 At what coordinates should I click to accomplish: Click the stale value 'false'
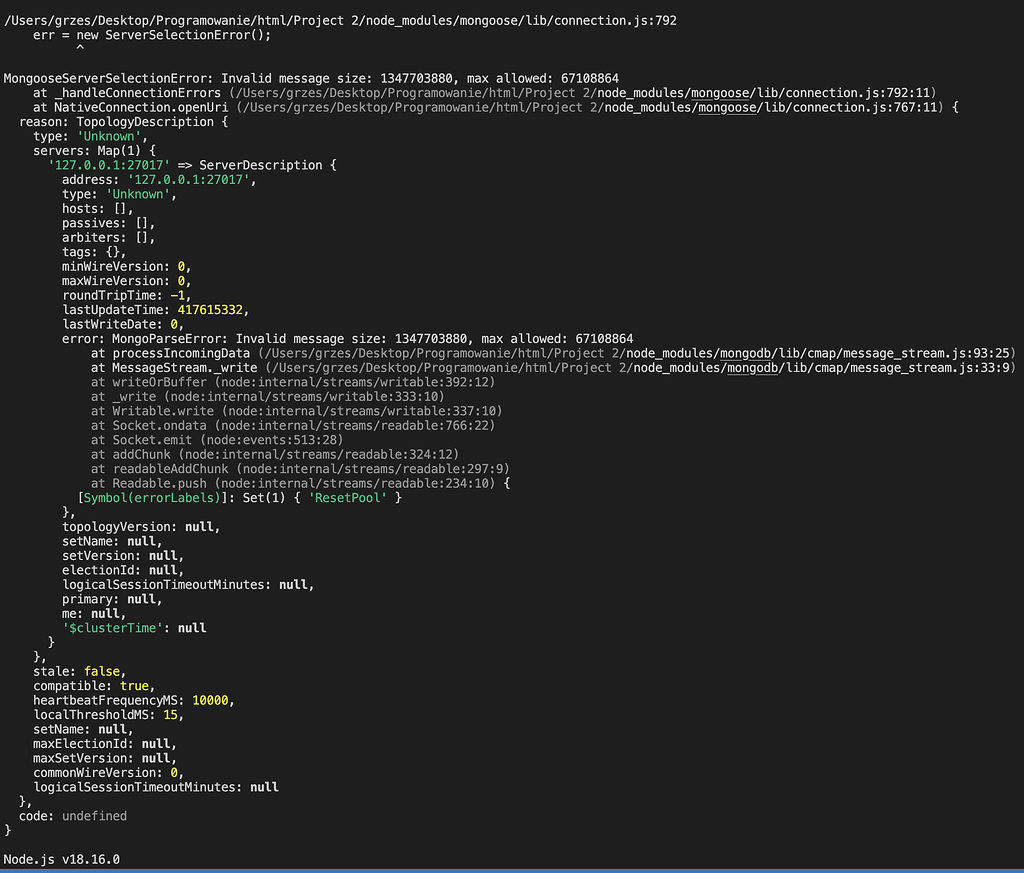(x=102, y=671)
